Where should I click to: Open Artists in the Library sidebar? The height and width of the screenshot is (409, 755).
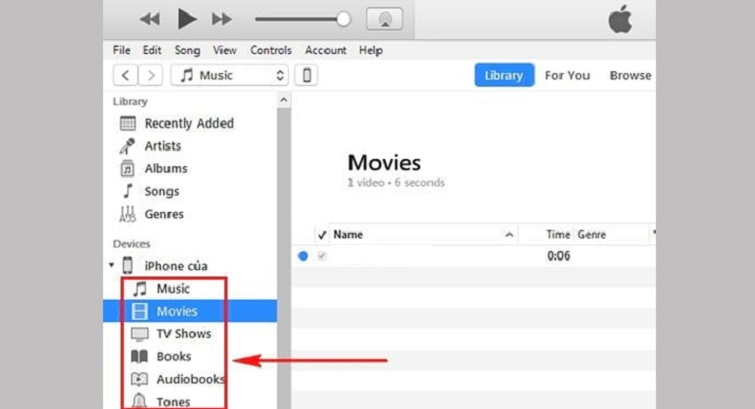pyautogui.click(x=162, y=146)
